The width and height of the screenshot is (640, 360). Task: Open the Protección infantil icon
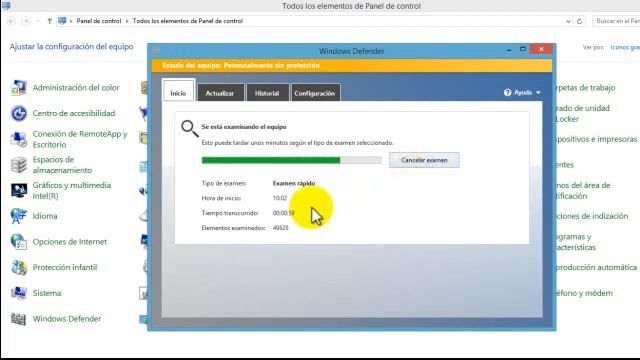coord(19,267)
